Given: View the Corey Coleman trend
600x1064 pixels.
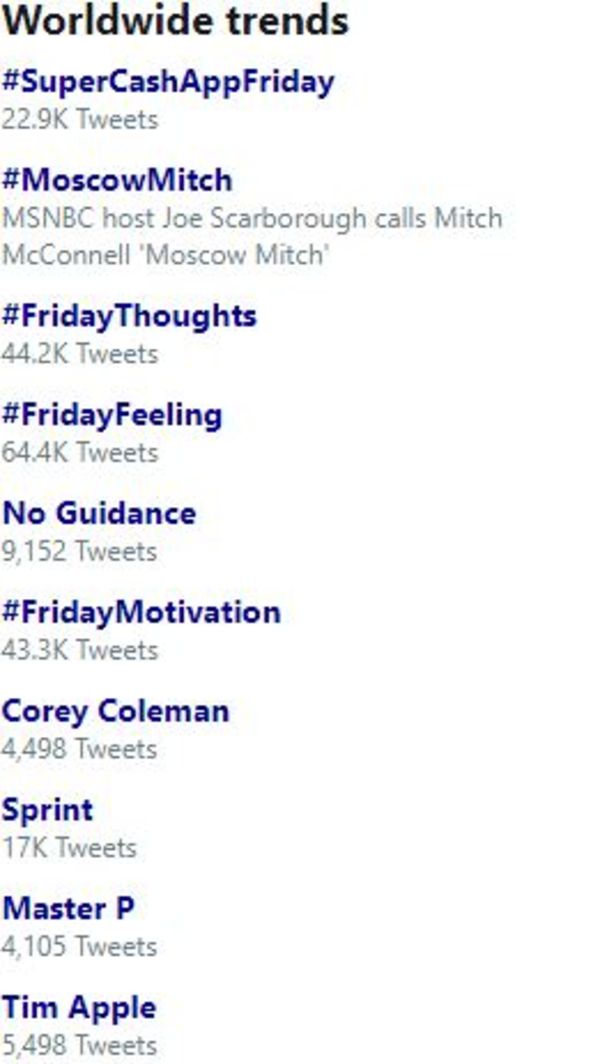Looking at the screenshot, I should [x=115, y=712].
